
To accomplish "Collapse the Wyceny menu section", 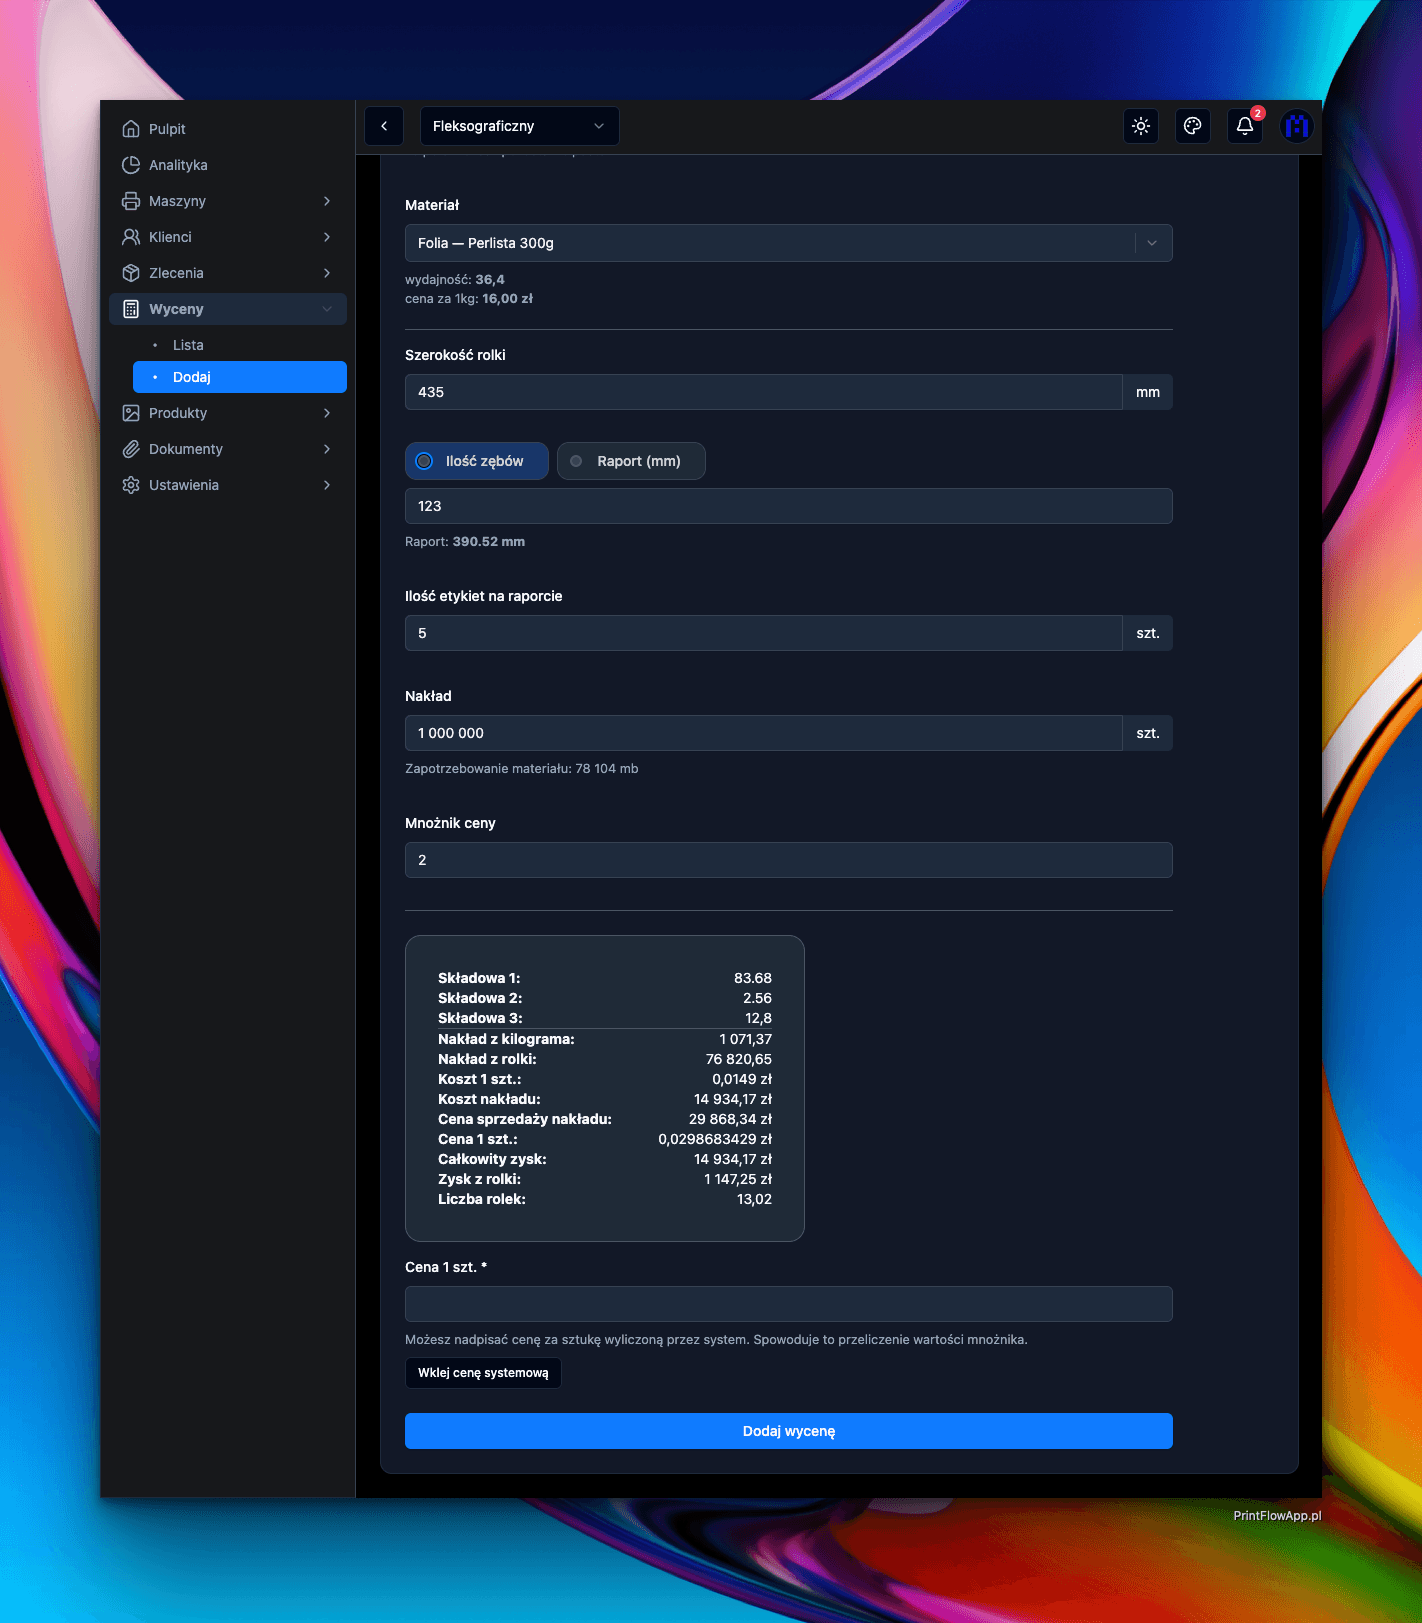I will click(x=327, y=309).
